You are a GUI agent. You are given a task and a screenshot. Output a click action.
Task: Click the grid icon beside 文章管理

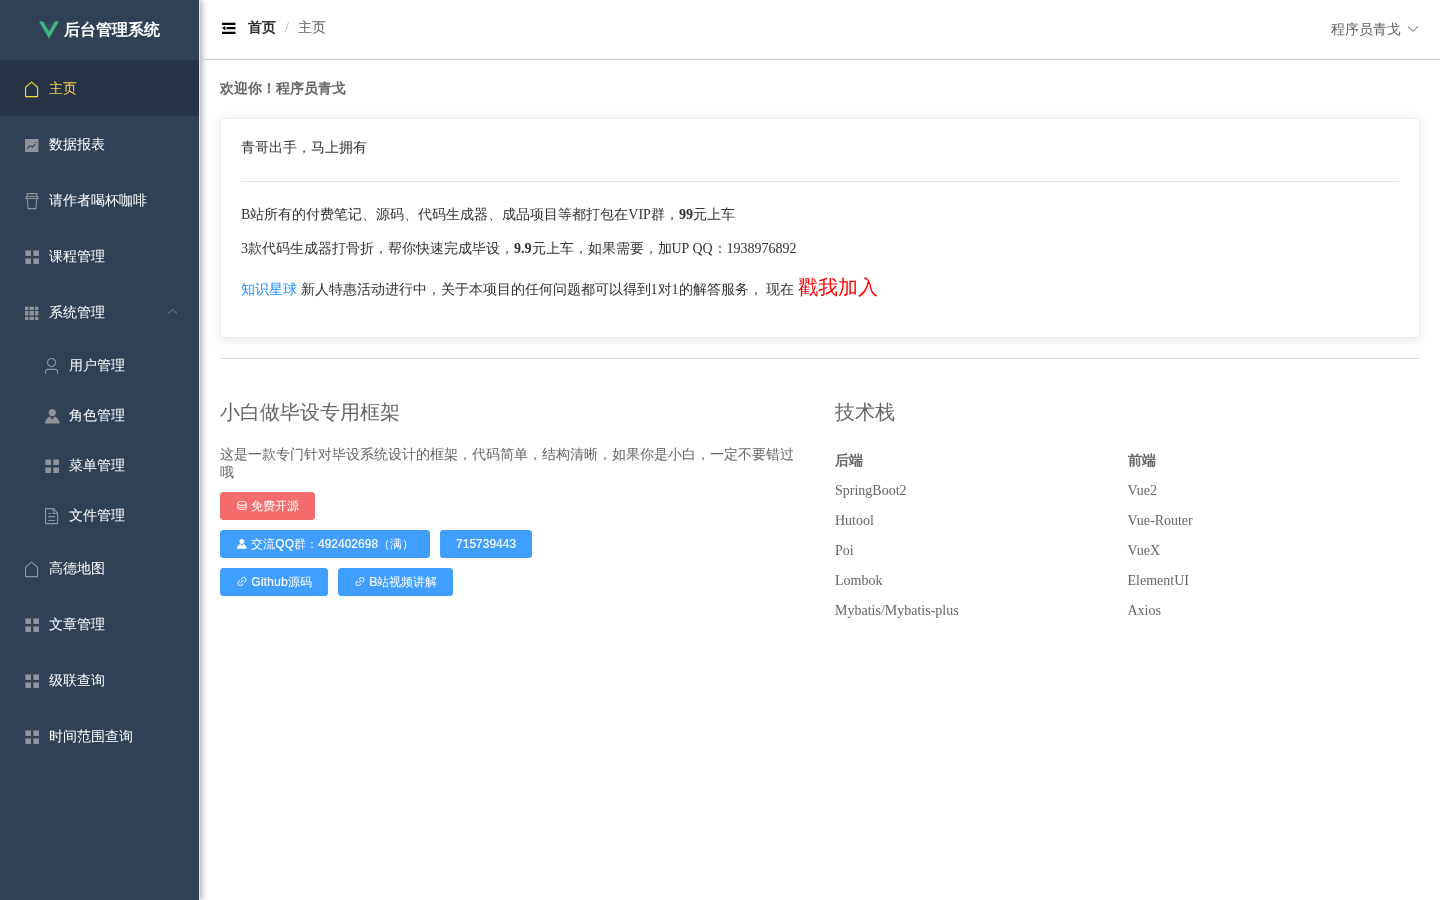pos(32,625)
